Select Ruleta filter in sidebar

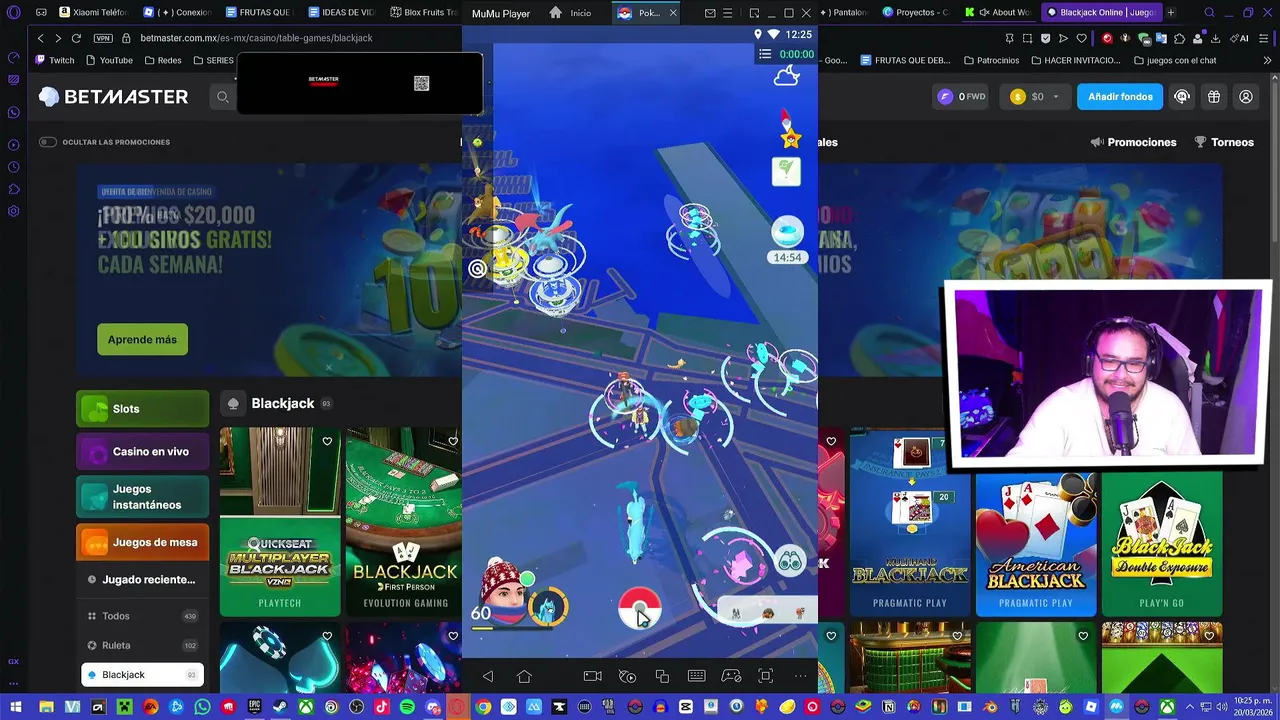click(142, 645)
